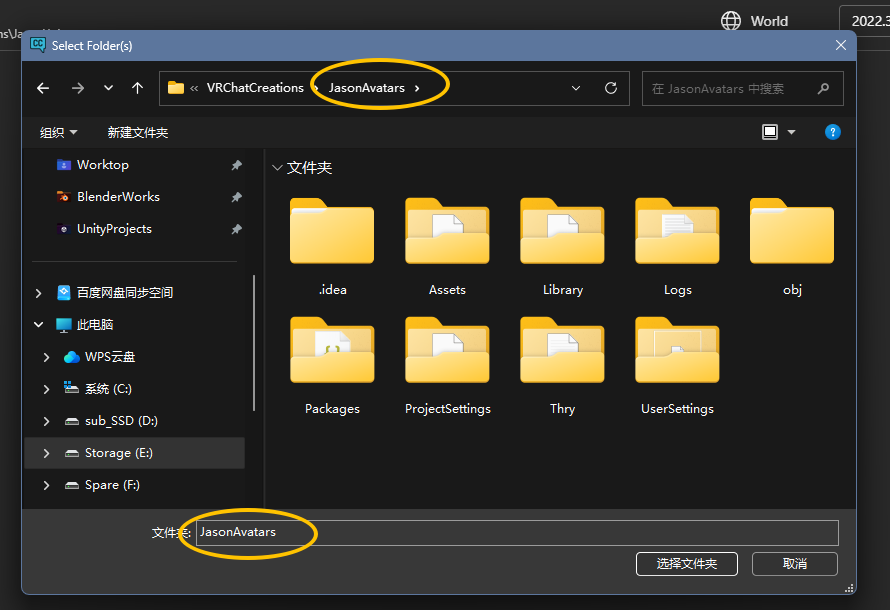
Task: Select the ProjectSettings folder
Action: tap(447, 358)
